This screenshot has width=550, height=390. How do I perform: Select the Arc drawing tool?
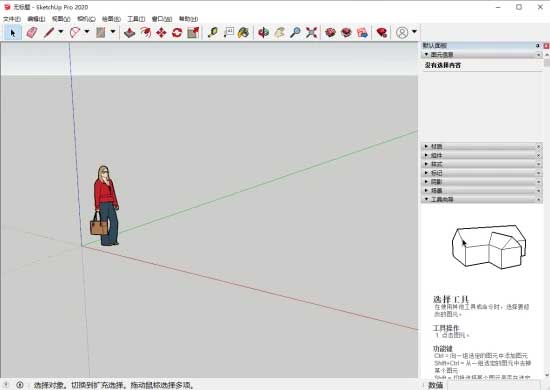click(x=75, y=33)
